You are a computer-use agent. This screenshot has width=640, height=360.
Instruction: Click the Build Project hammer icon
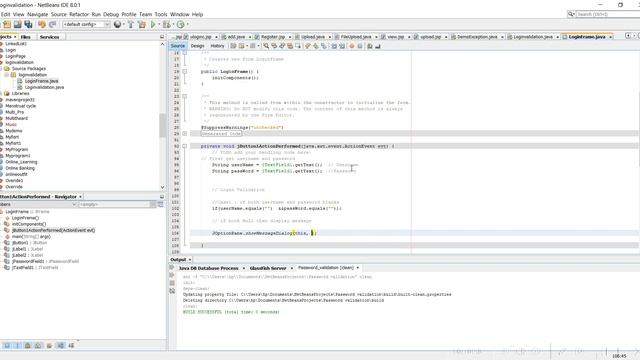(x=131, y=24)
